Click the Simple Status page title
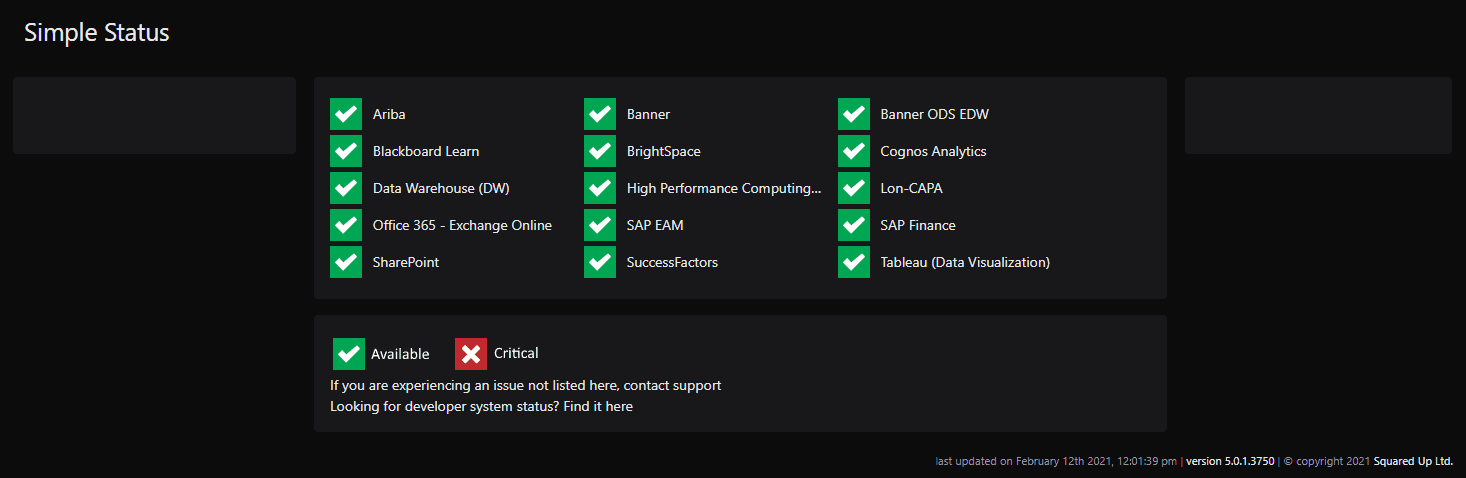This screenshot has width=1466, height=478. tap(97, 32)
